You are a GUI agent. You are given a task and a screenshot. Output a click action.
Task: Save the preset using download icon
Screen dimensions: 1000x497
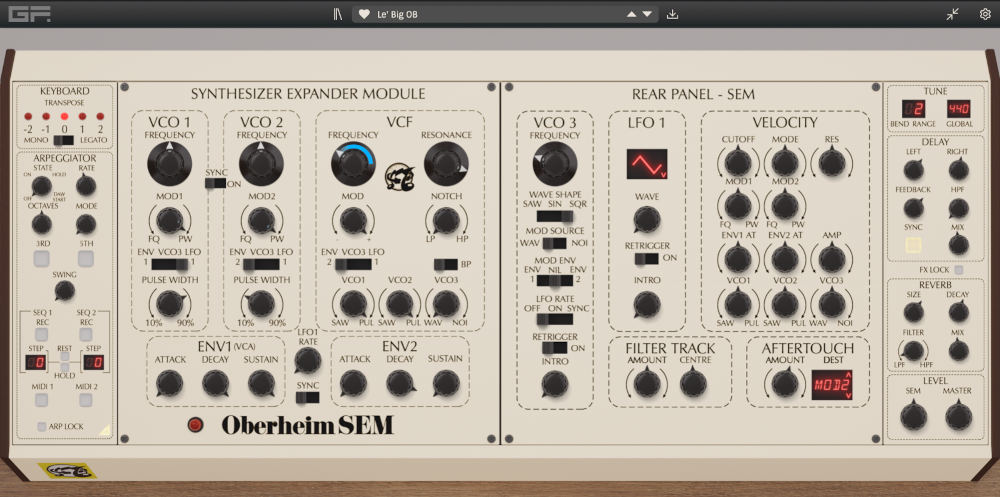[x=672, y=14]
